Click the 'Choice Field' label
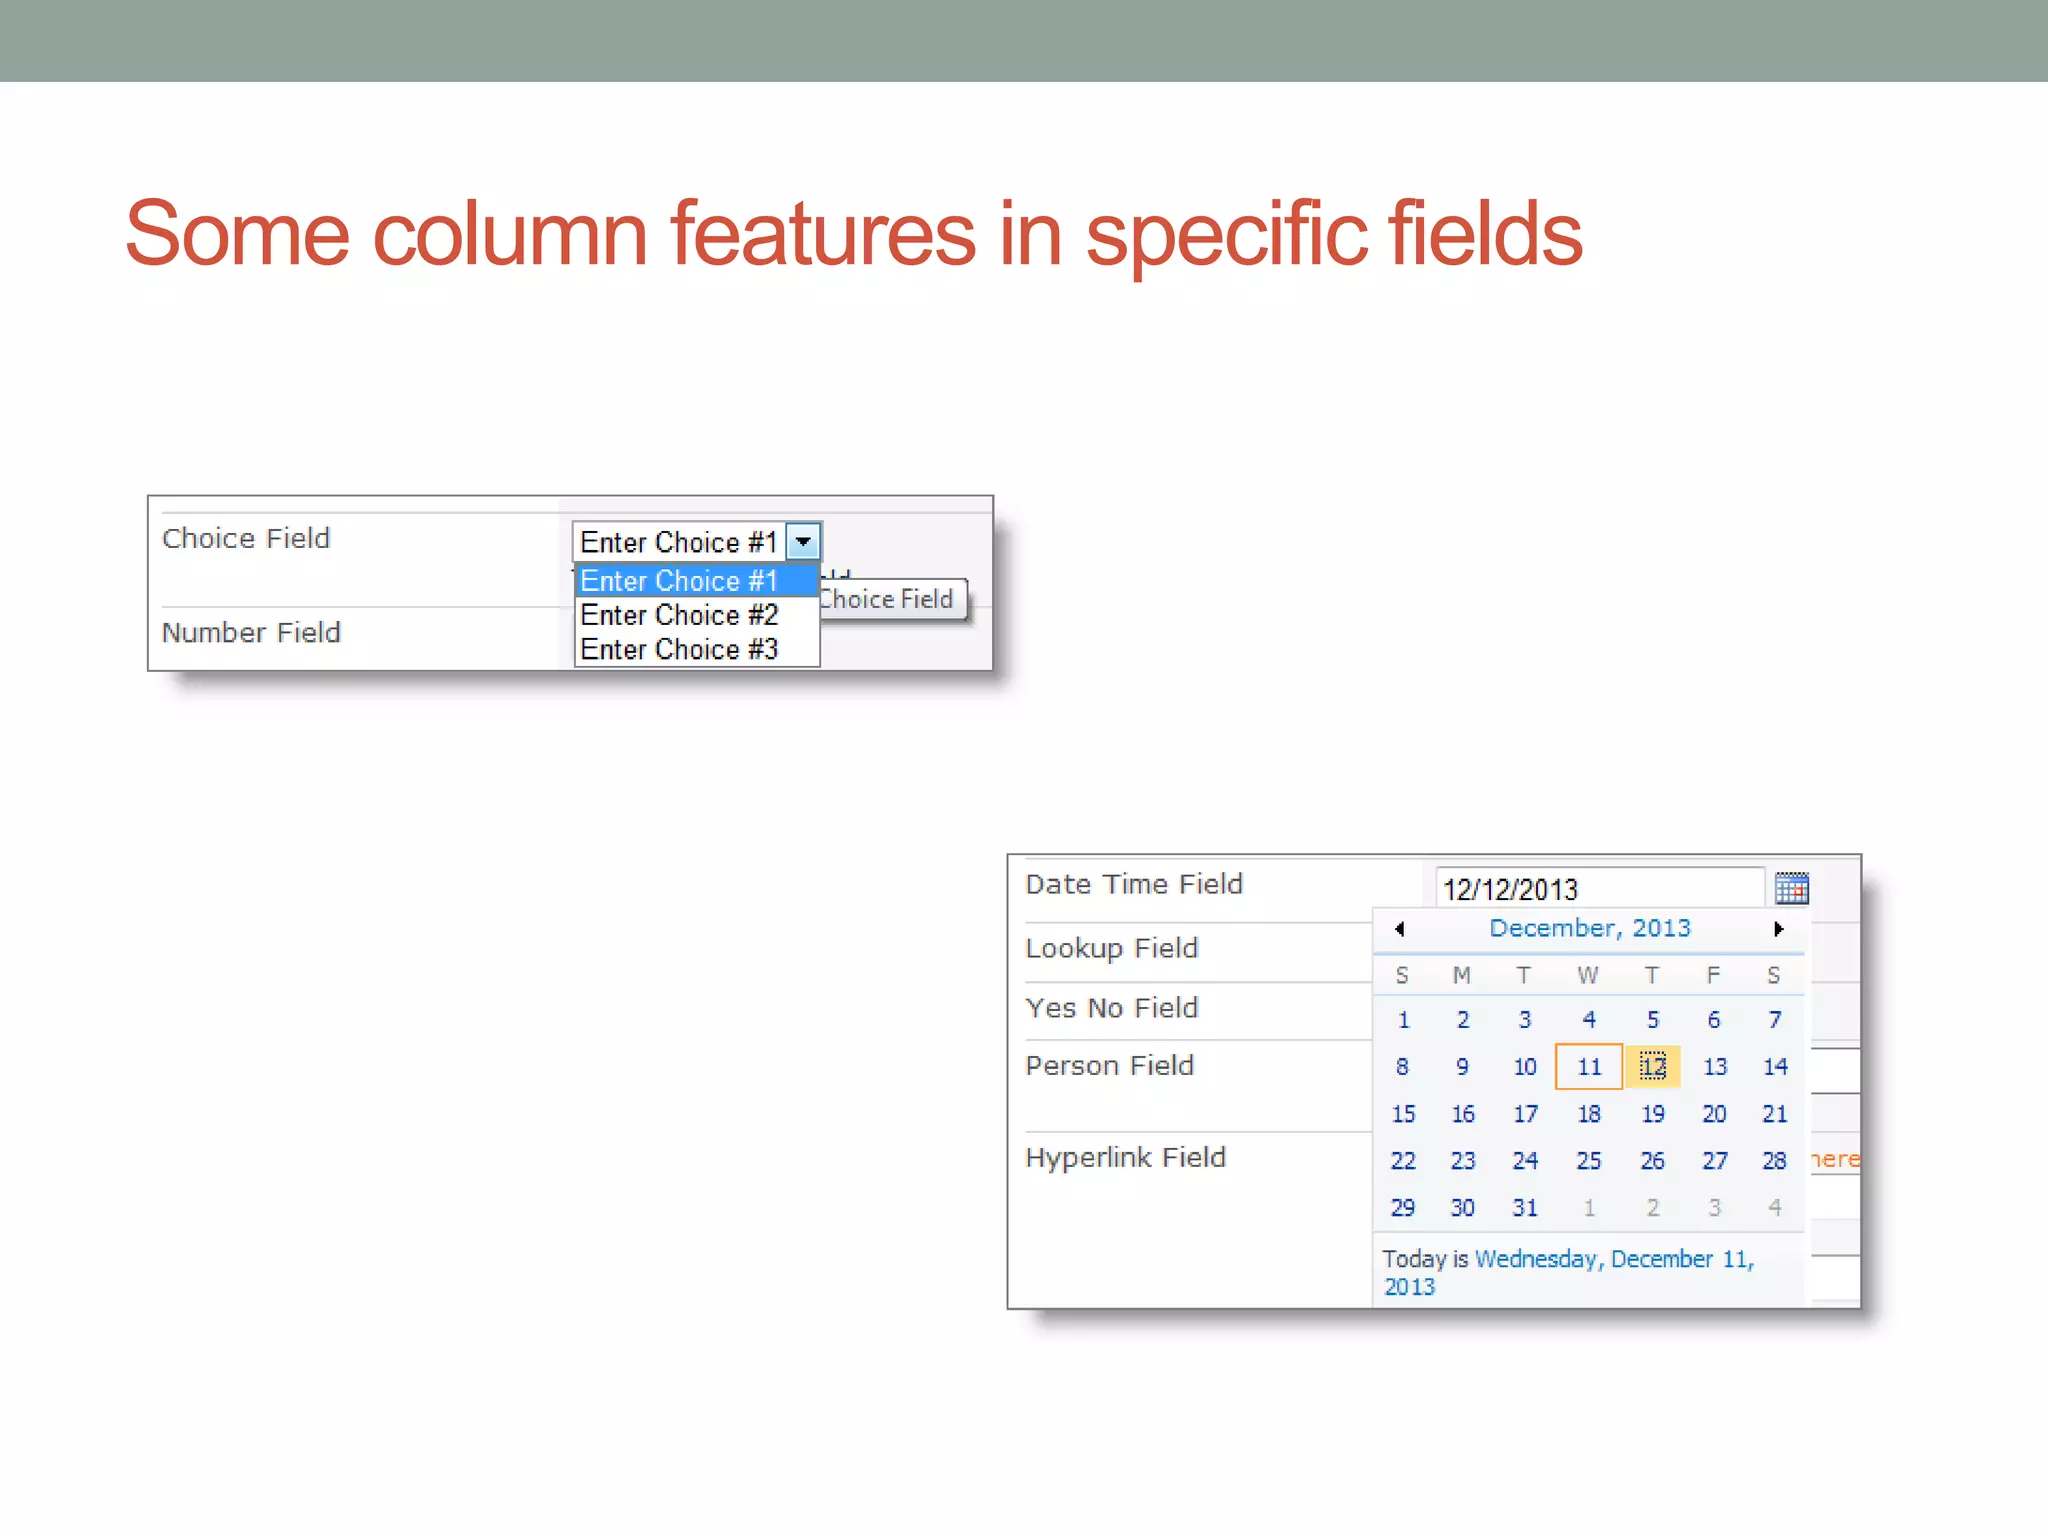Viewport: 2048px width, 1536px height. coord(246,538)
